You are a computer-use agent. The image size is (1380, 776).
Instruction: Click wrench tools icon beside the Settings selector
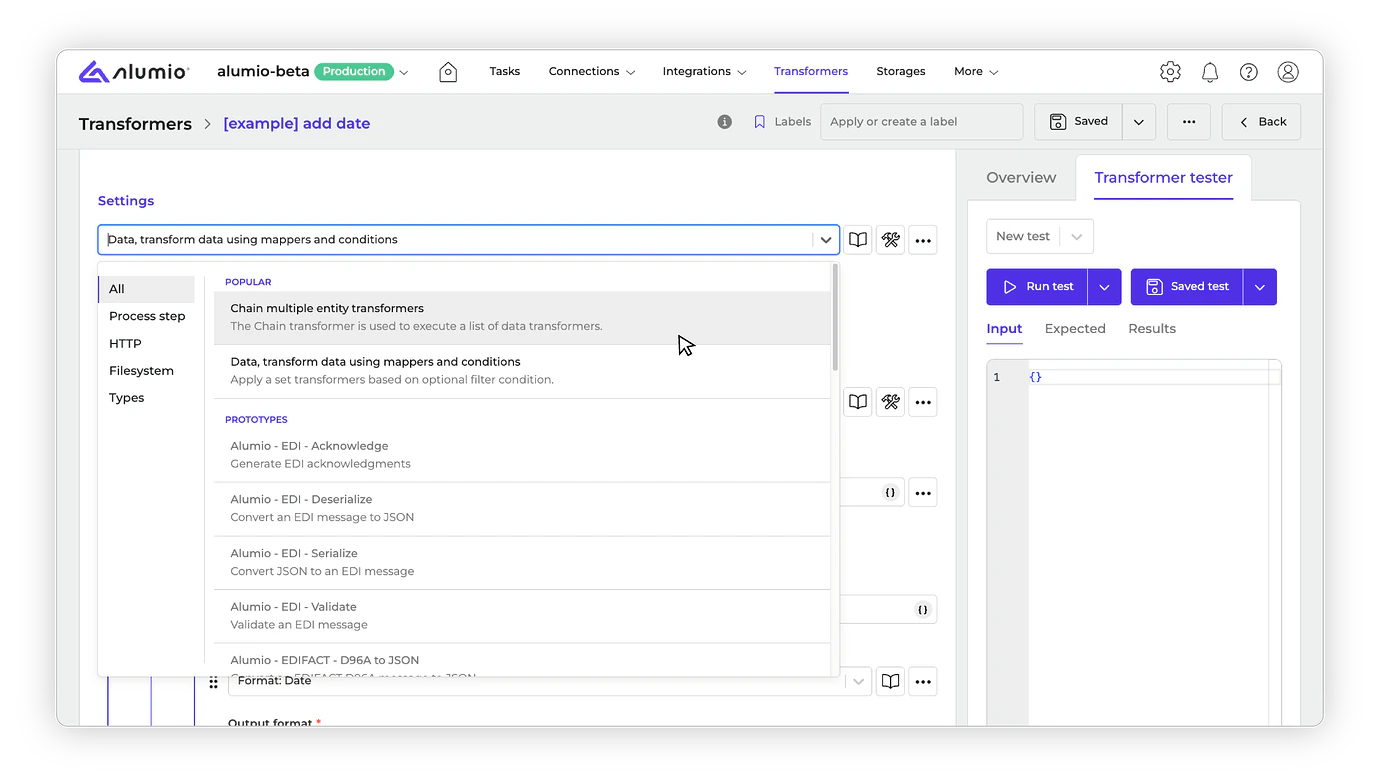tap(890, 240)
